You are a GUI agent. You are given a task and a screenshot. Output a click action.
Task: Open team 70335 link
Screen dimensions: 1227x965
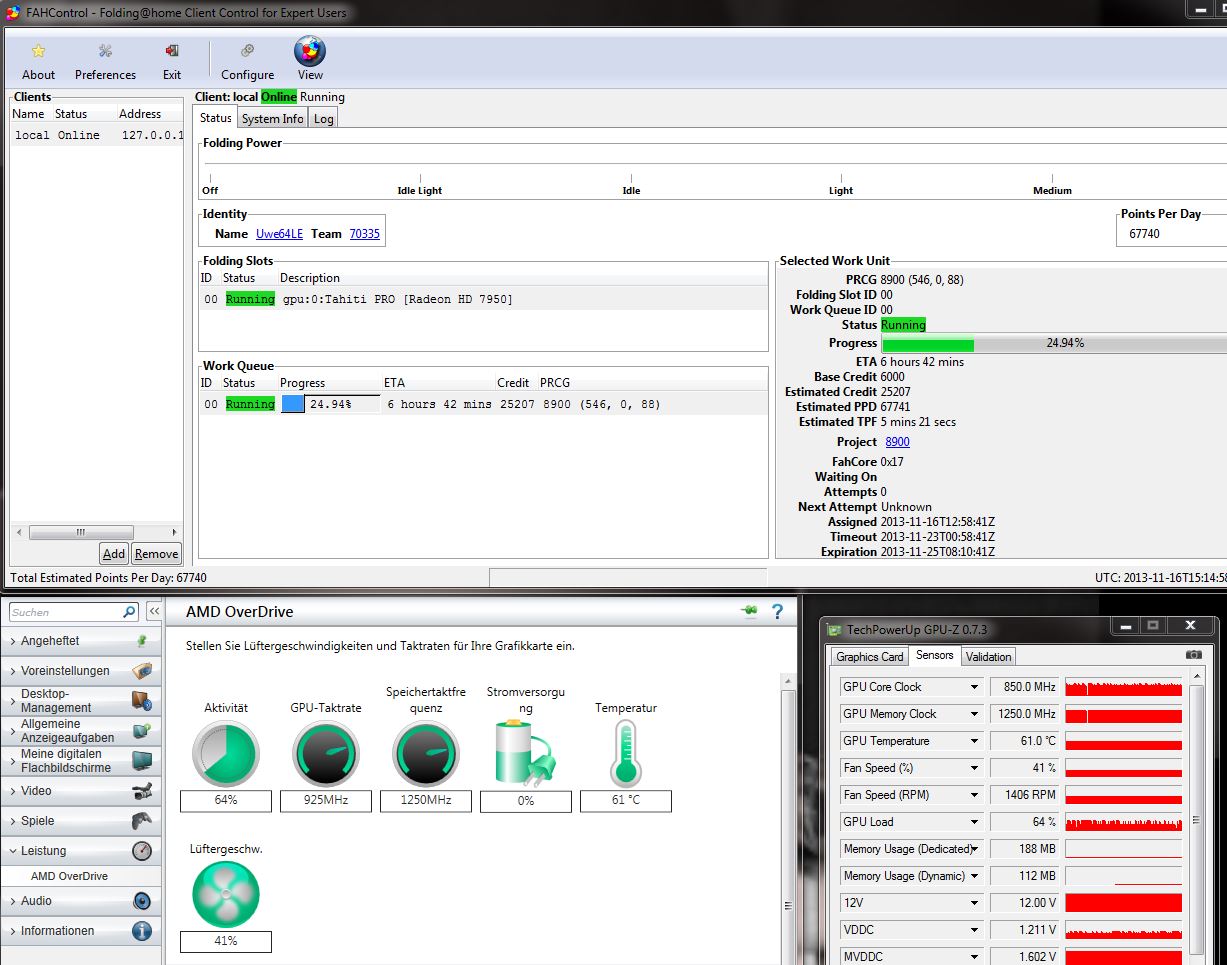[x=364, y=233]
